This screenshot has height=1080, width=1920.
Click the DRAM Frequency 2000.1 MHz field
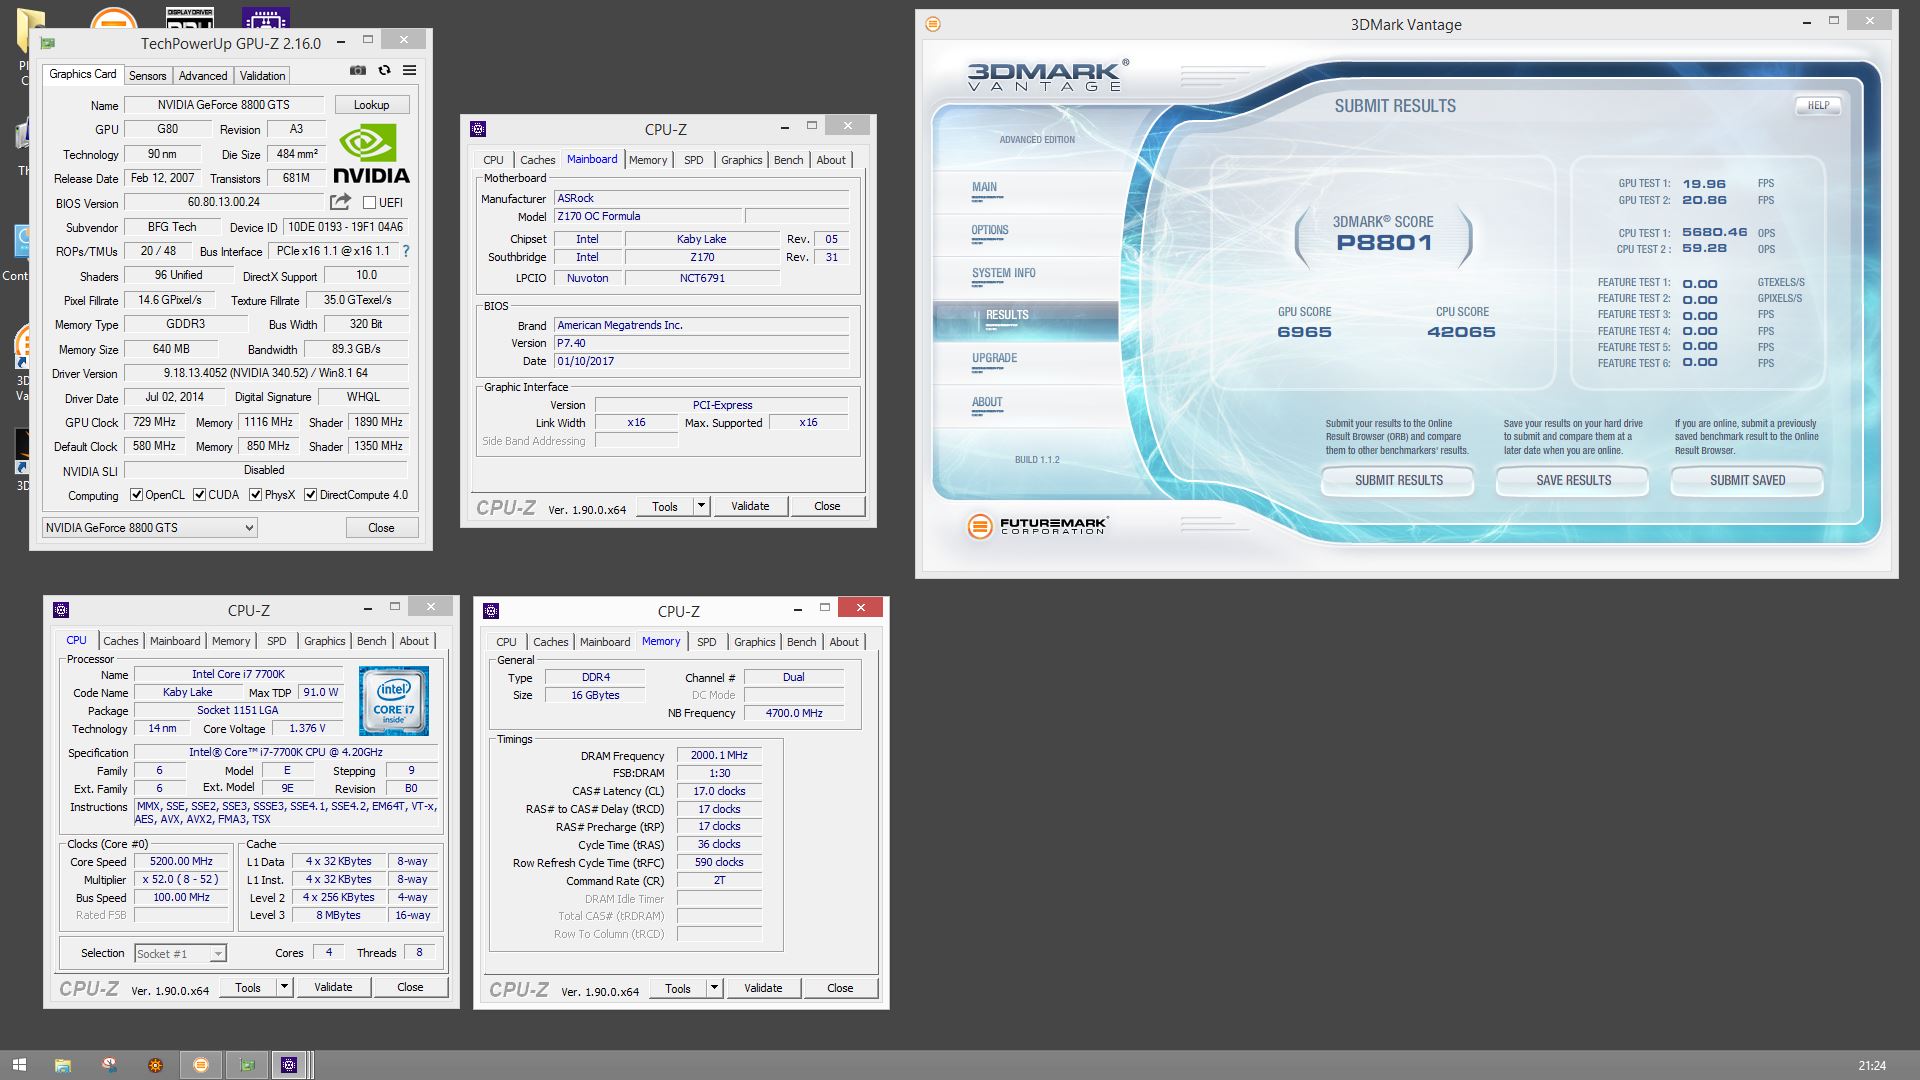coord(719,755)
